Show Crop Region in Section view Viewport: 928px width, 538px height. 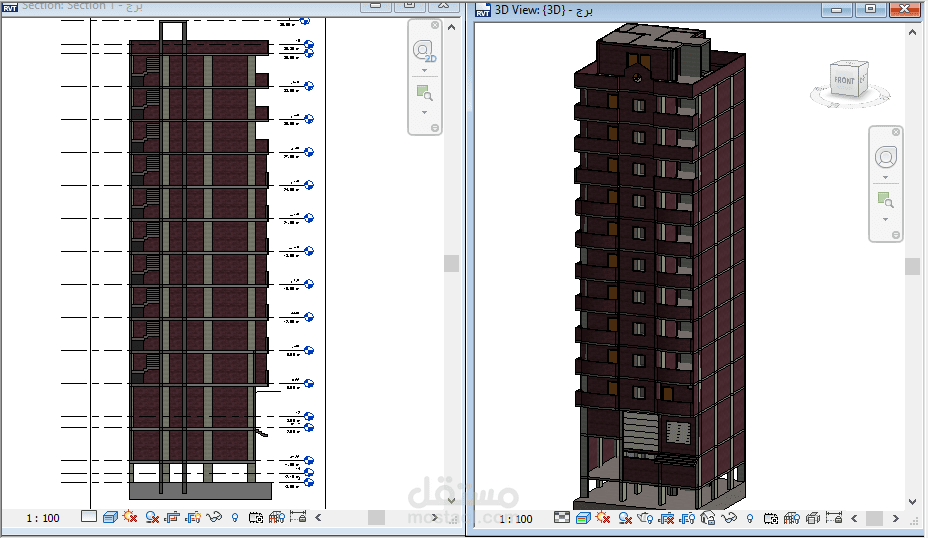coord(193,517)
